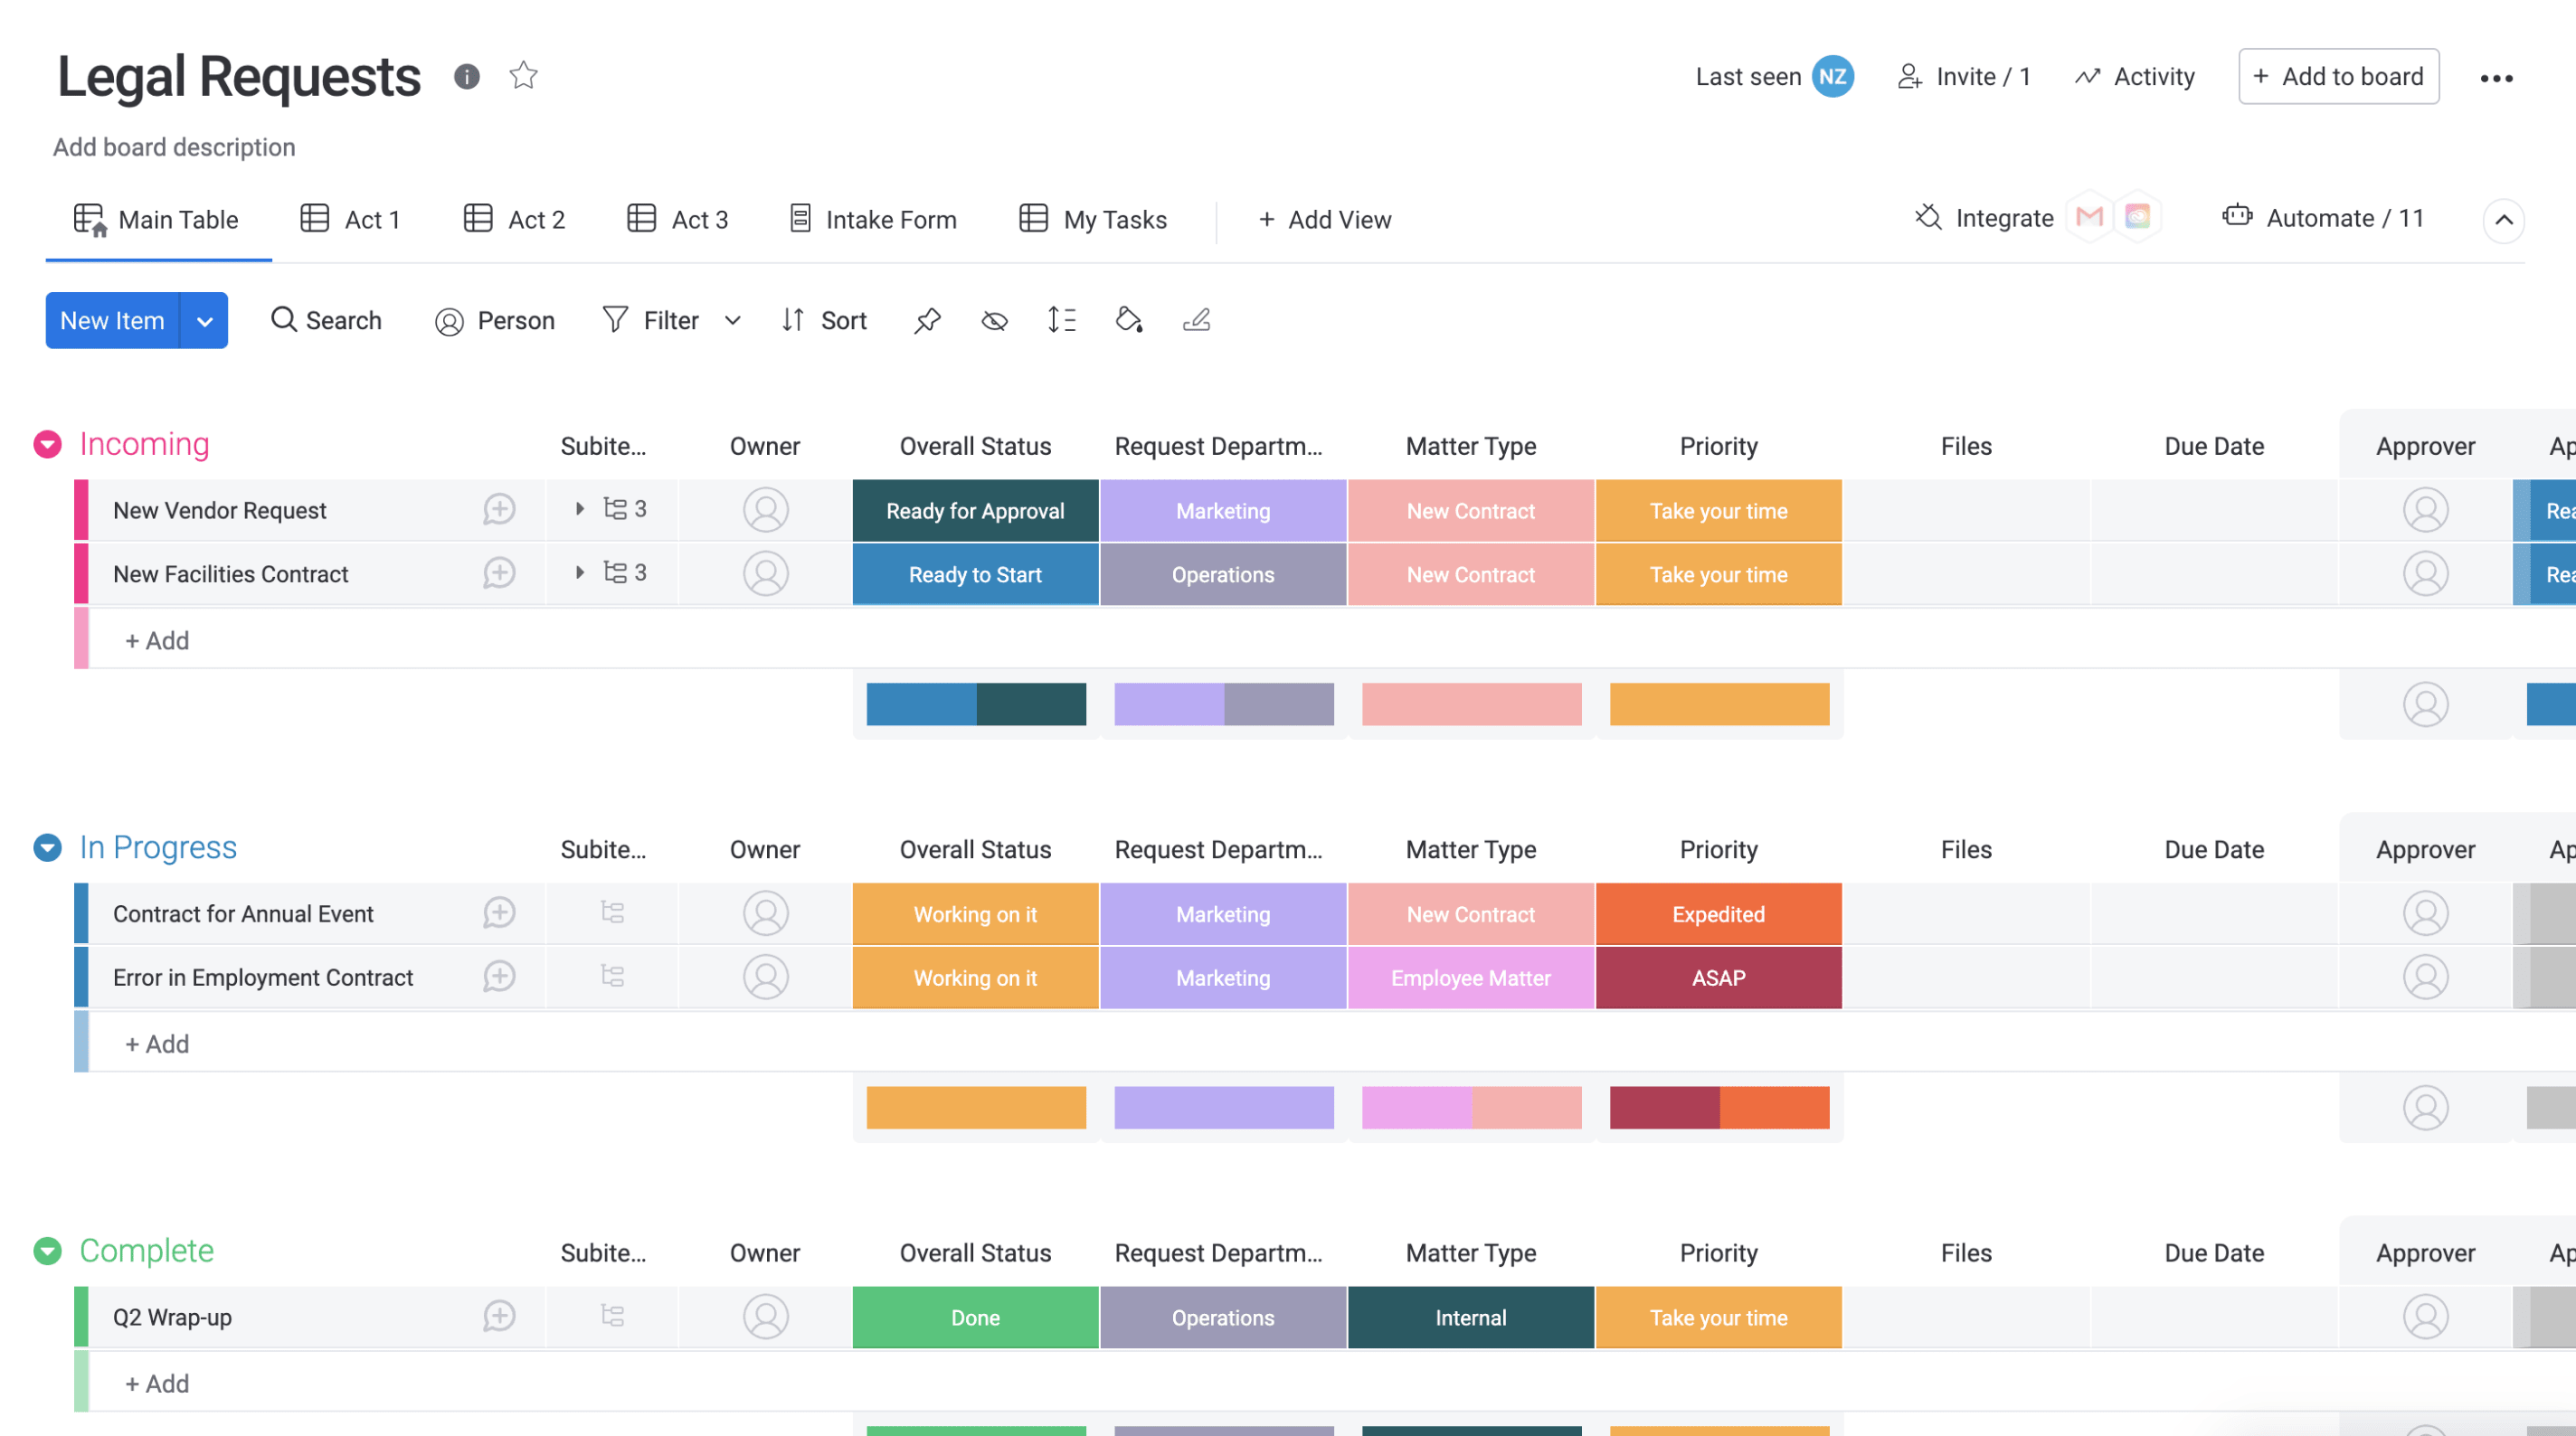Click the pencil edit icon in toolbar
The image size is (2576, 1436).
tap(1196, 320)
